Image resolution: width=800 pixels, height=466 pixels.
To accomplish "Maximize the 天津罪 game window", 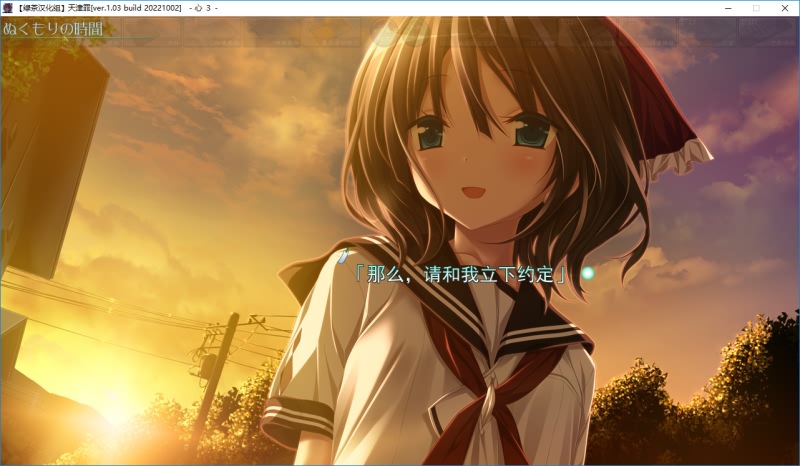I will tap(756, 8).
